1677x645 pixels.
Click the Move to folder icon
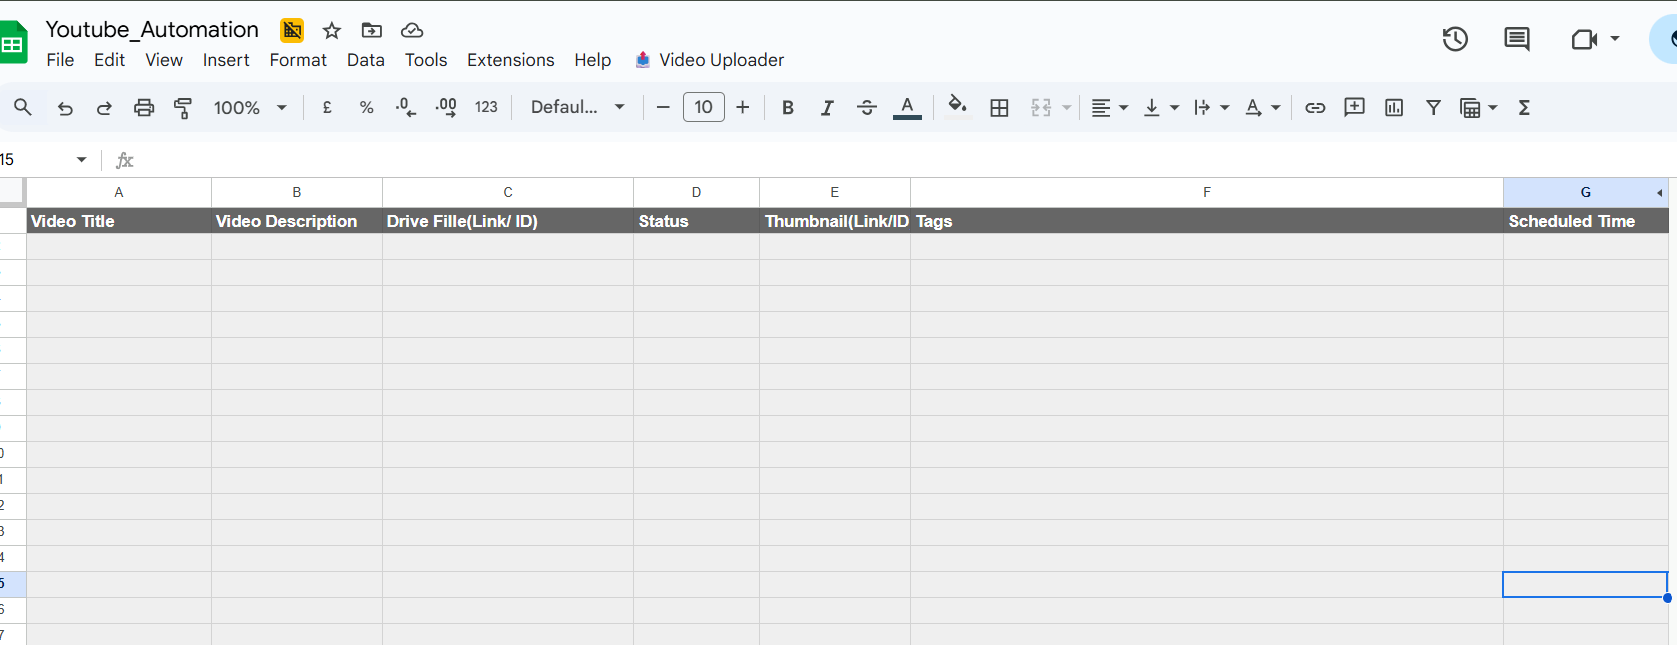click(x=372, y=31)
